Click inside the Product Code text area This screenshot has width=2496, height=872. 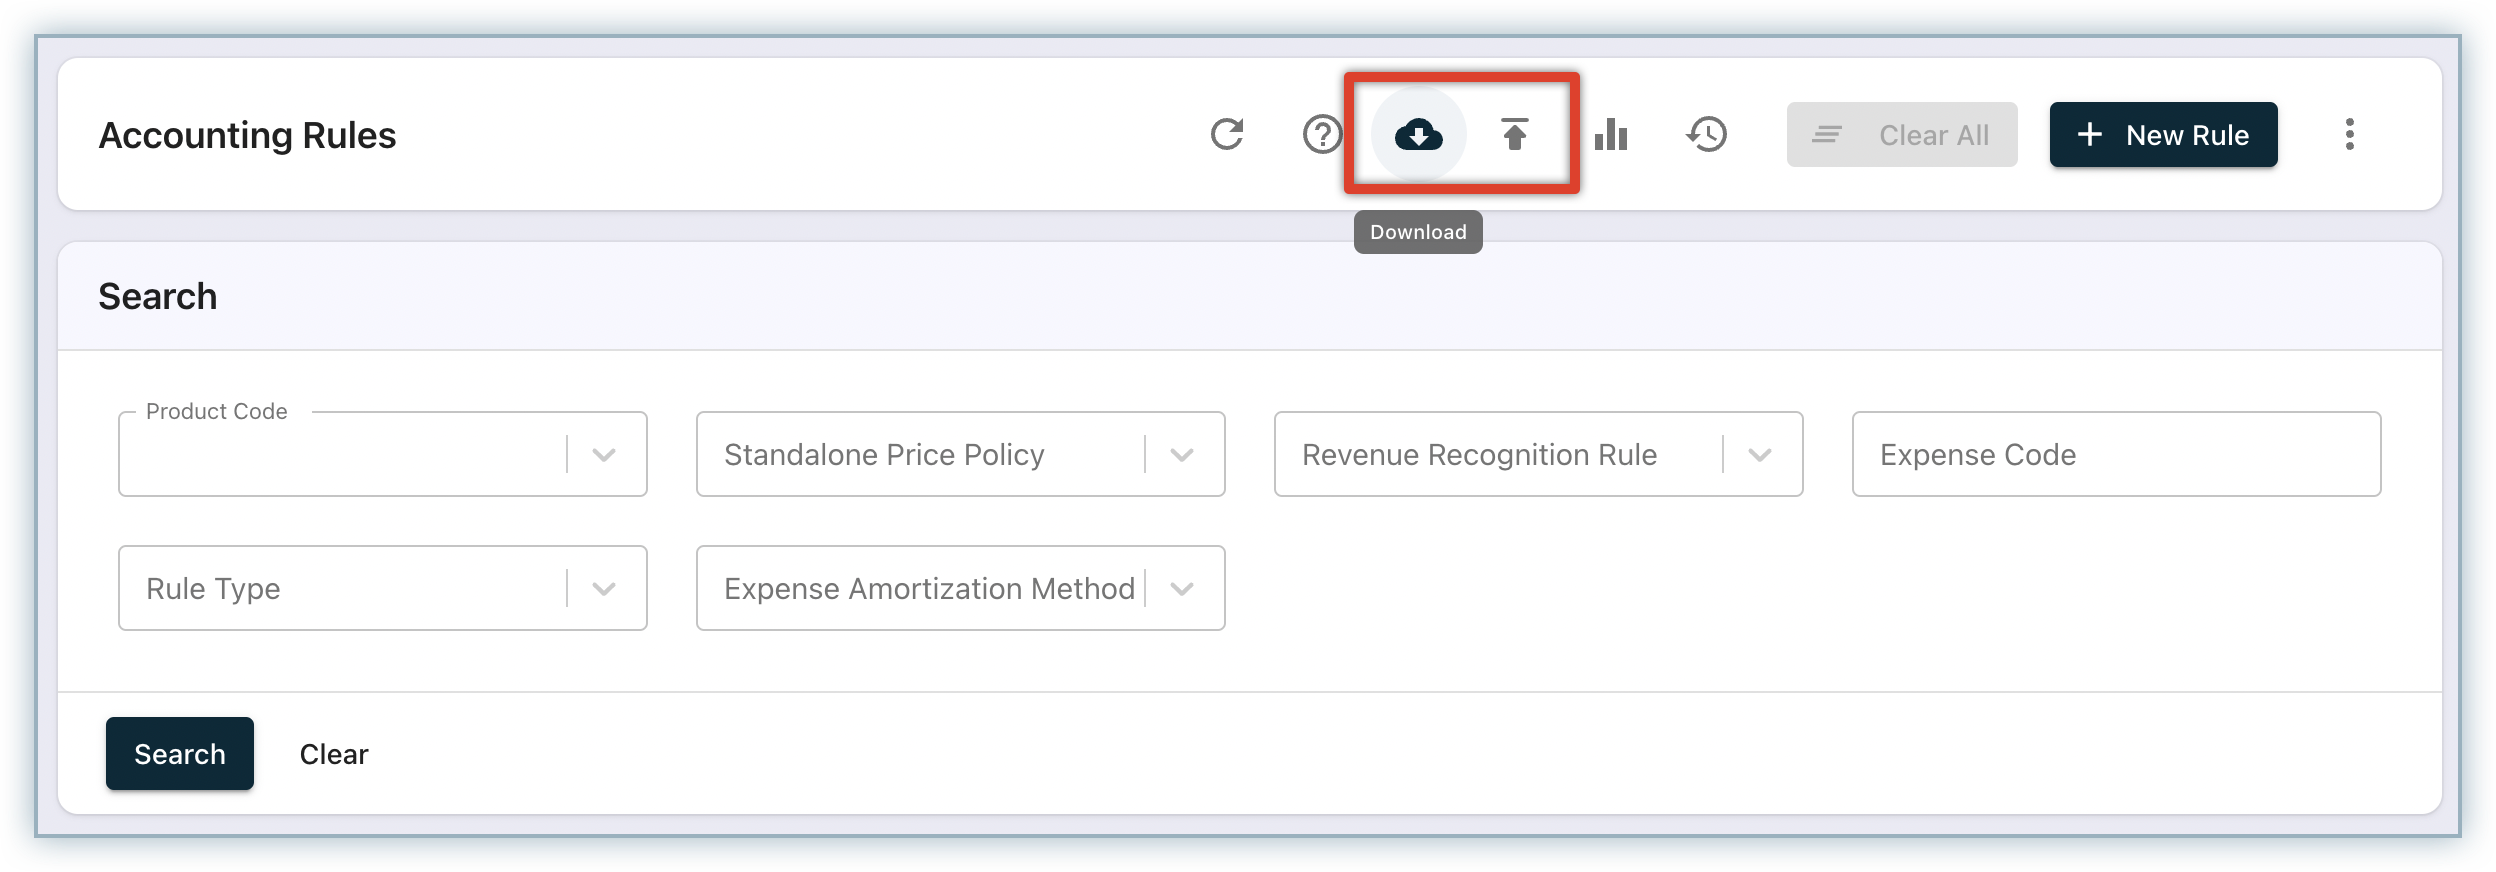[x=340, y=455]
